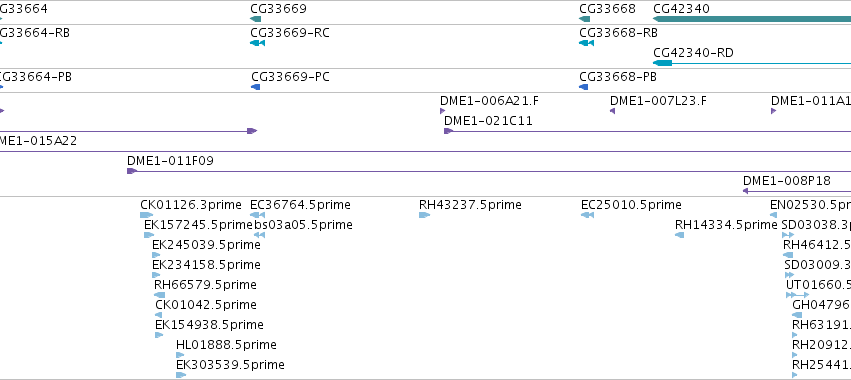Screen dimensions: 851x380
Task: Select the RH43237.5prime EST glyph
Action: pyautogui.click(x=424, y=215)
